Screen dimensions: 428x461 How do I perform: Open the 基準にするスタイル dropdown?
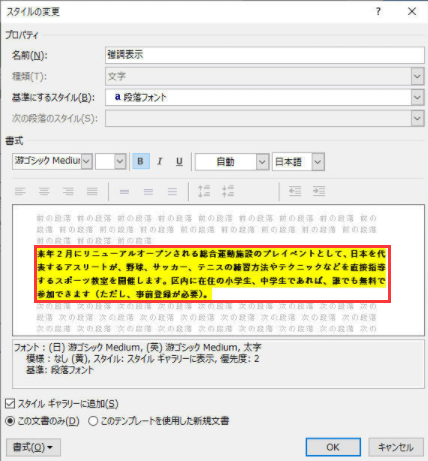(417, 97)
